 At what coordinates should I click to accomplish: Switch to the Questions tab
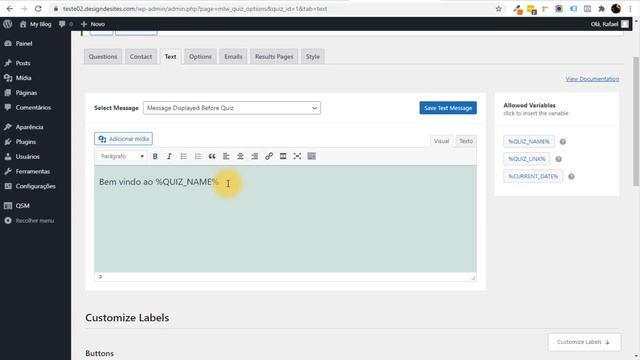click(103, 57)
